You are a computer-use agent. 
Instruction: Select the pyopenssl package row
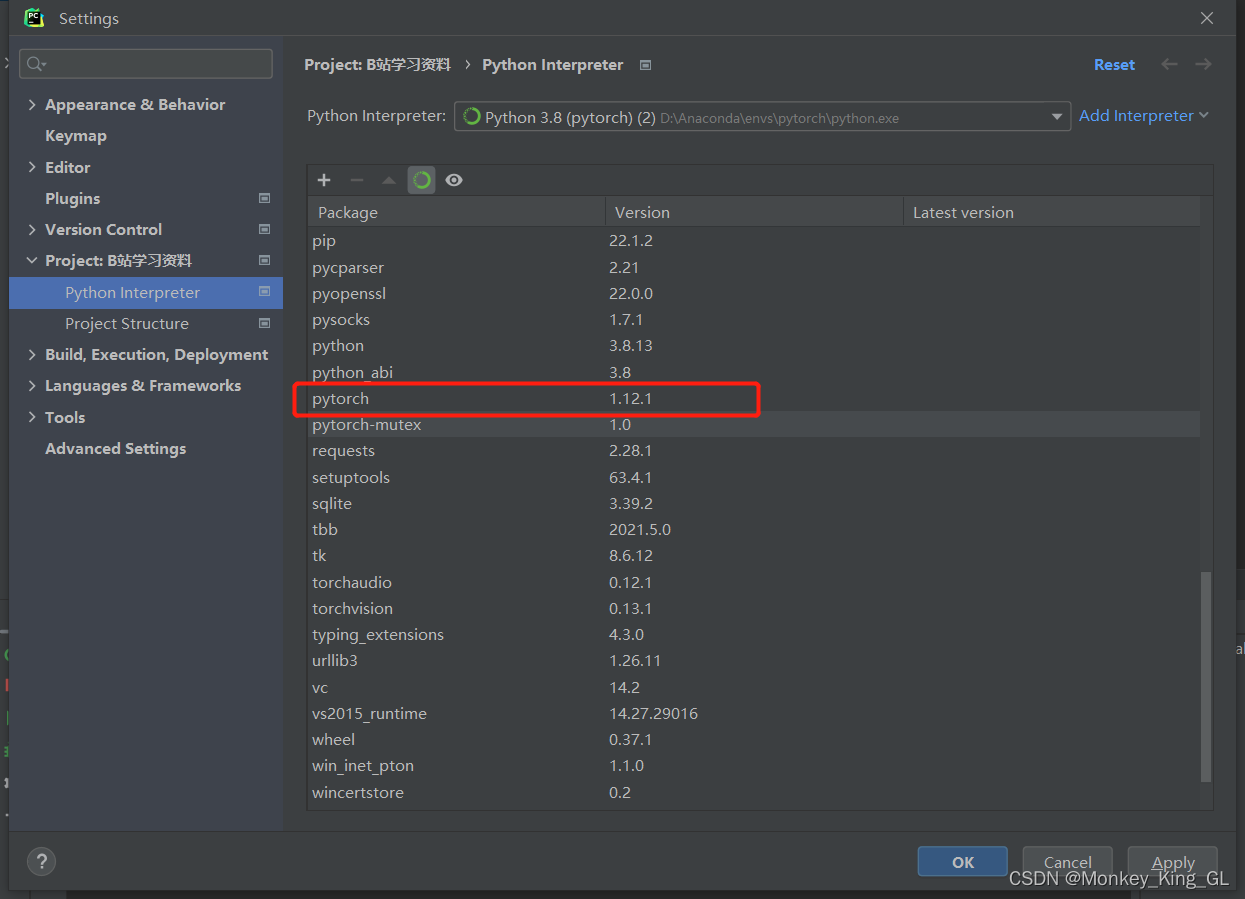(x=754, y=293)
